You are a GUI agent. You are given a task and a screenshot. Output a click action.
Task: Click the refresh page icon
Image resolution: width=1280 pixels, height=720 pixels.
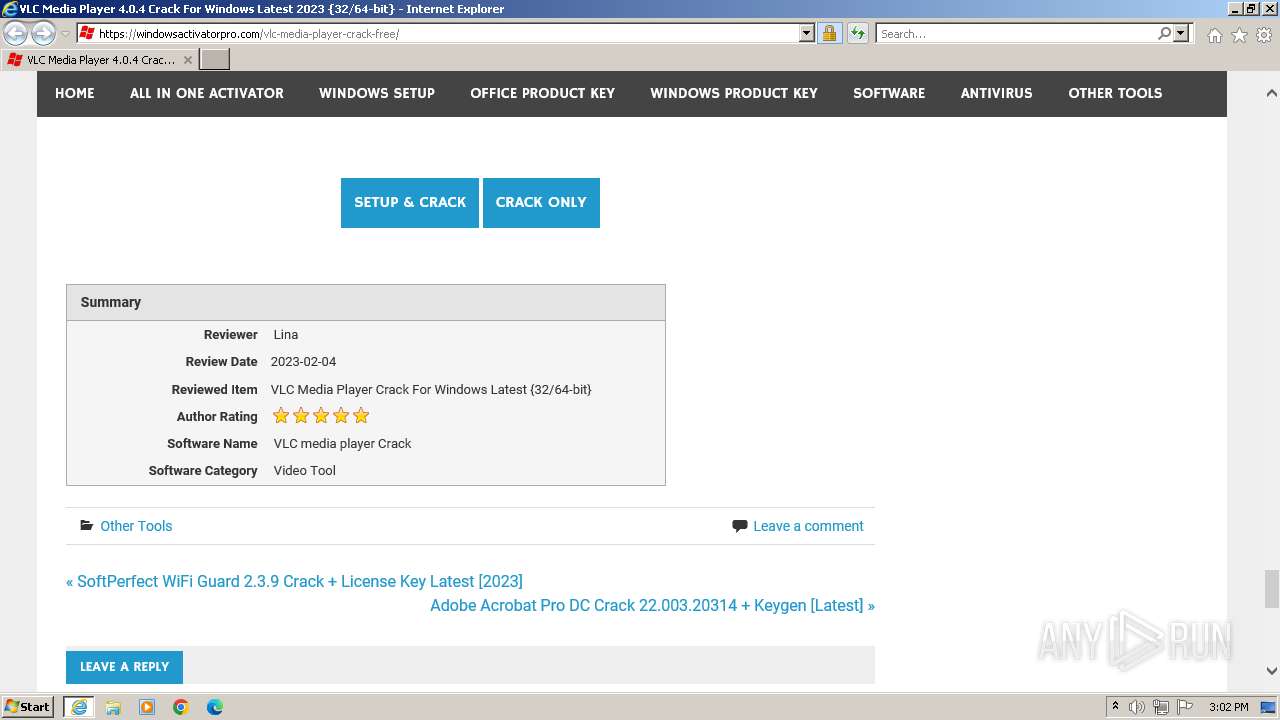[858, 33]
